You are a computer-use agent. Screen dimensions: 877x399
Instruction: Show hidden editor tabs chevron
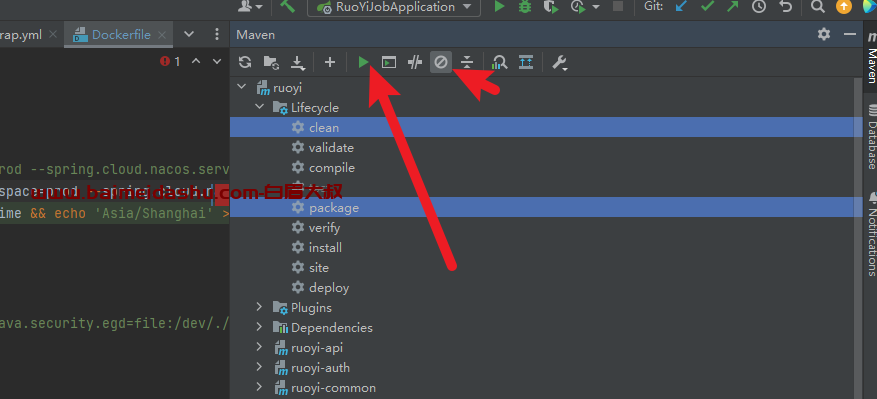click(189, 34)
